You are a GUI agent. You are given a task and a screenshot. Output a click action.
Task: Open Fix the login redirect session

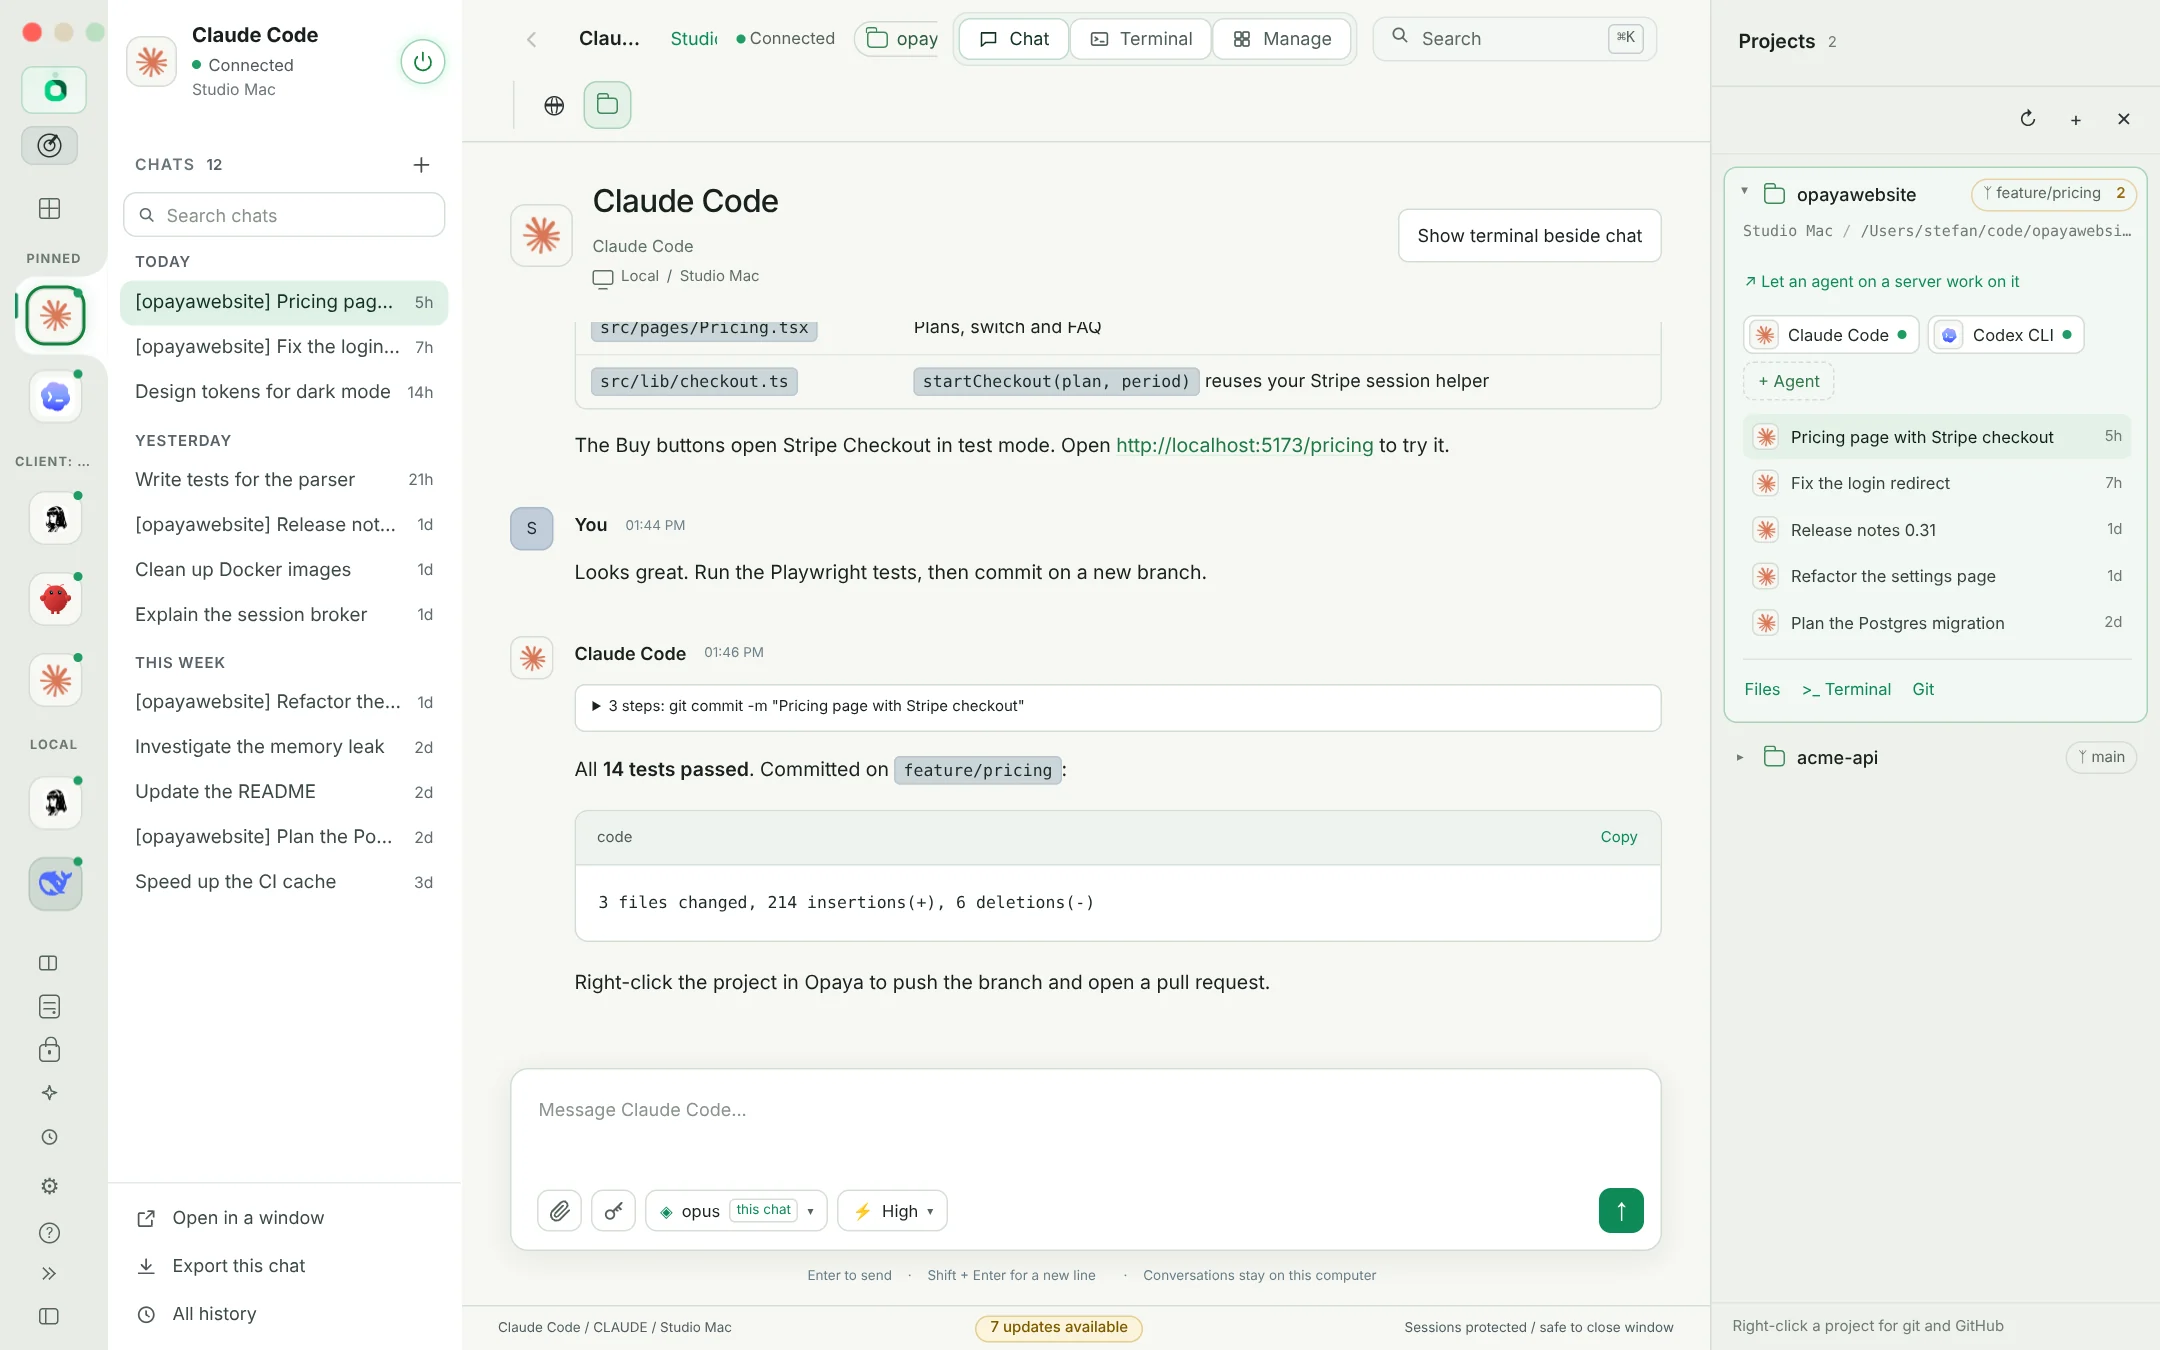pyautogui.click(x=1936, y=484)
